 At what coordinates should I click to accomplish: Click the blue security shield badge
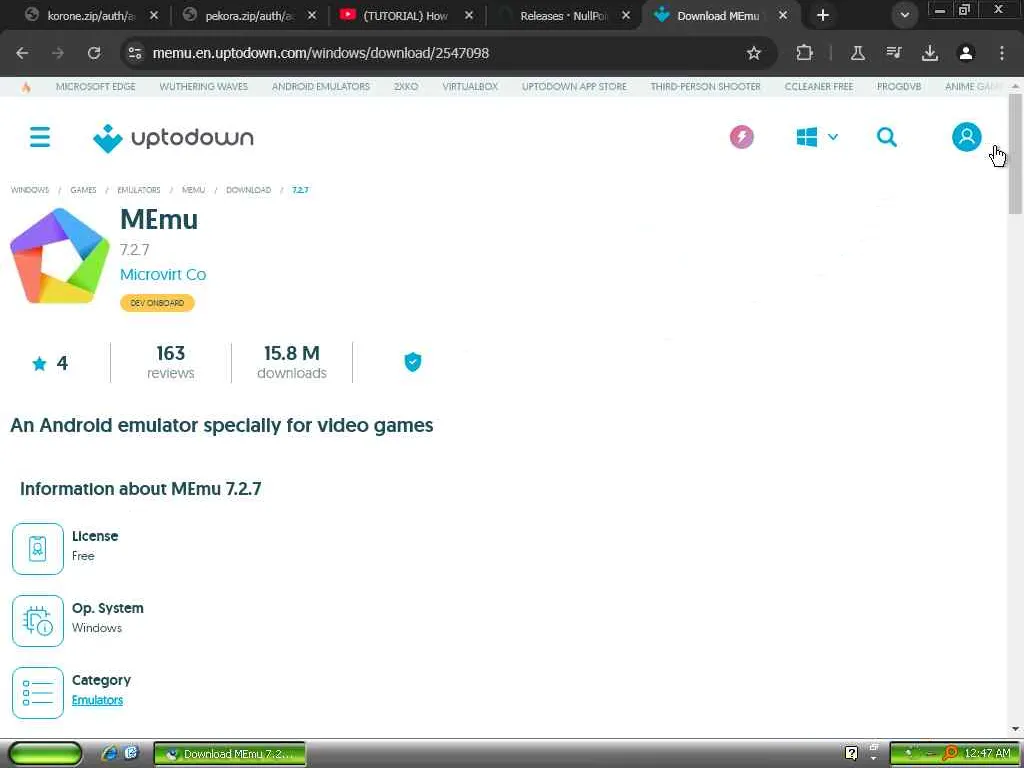413,362
